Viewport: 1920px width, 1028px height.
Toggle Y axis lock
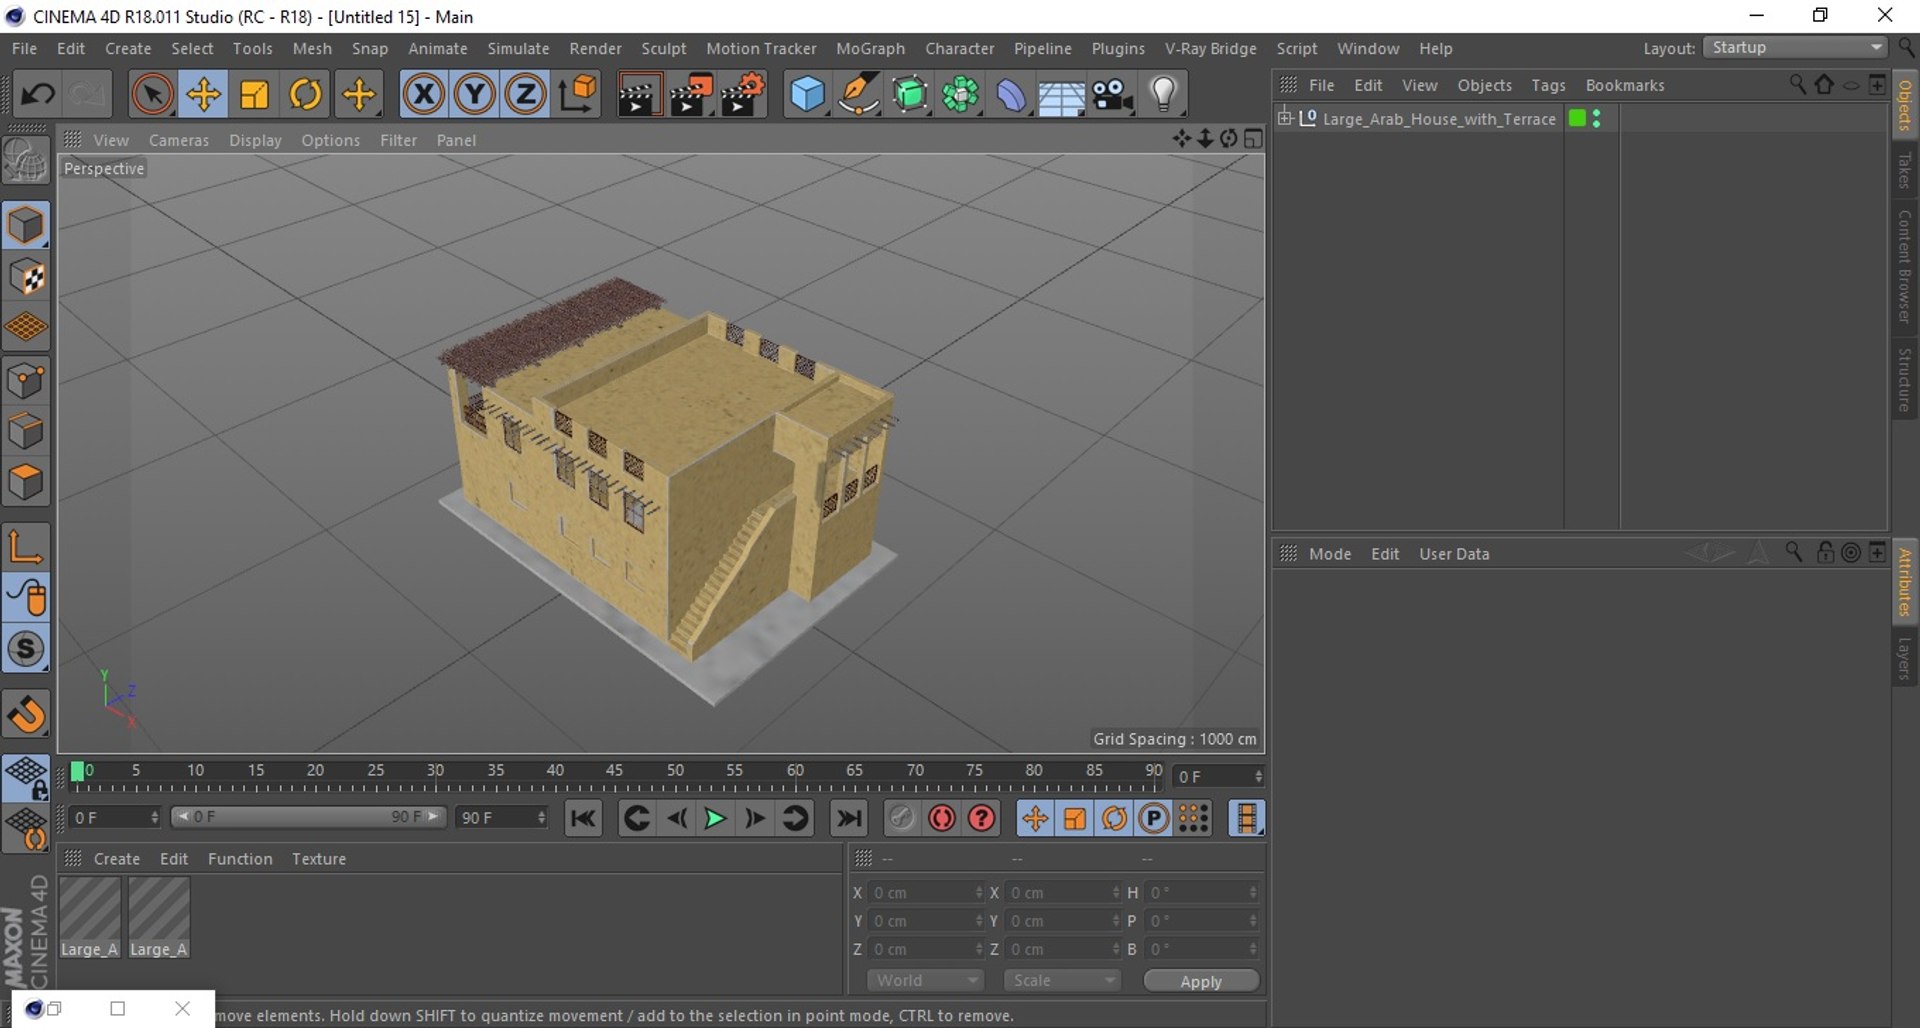click(x=475, y=94)
